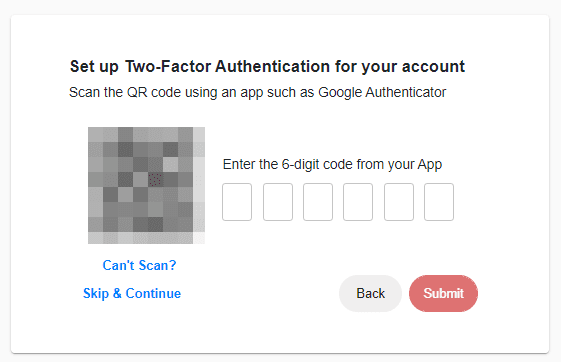Click the red-dotted block inside the QR code
This screenshot has width=561, height=362.
click(155, 179)
